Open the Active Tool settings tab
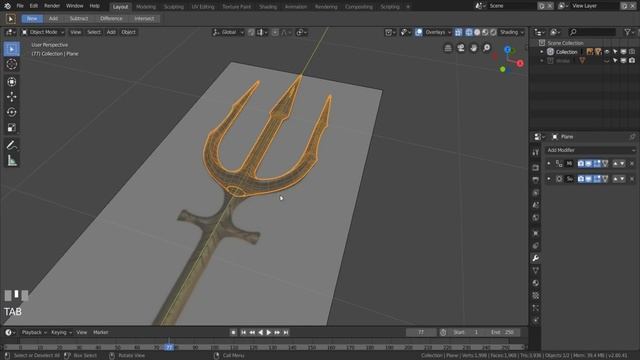Viewport: 640px width, 360px height. (536, 152)
